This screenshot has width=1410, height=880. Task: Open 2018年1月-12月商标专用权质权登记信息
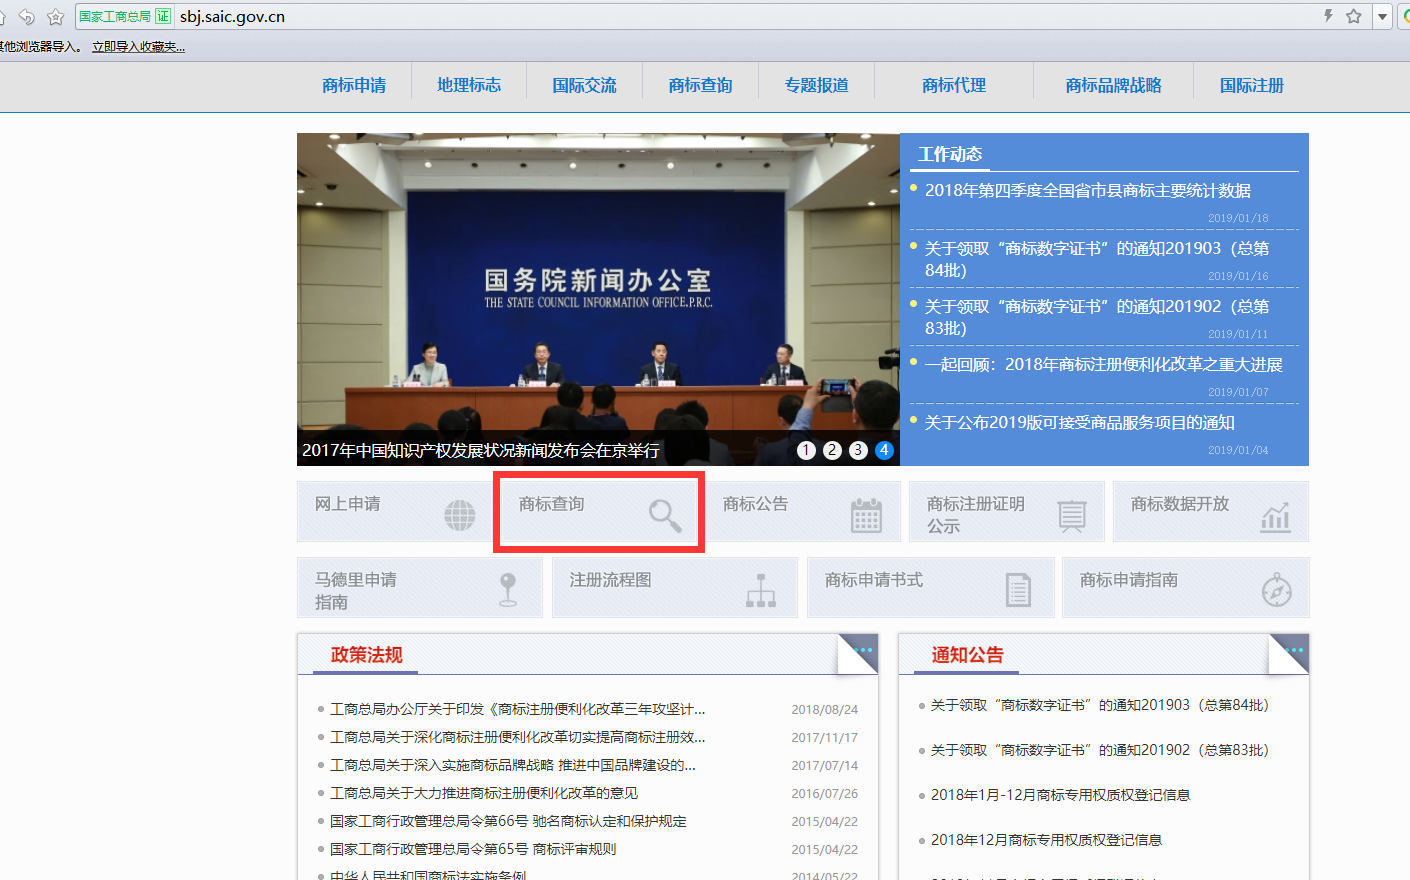(x=1061, y=795)
